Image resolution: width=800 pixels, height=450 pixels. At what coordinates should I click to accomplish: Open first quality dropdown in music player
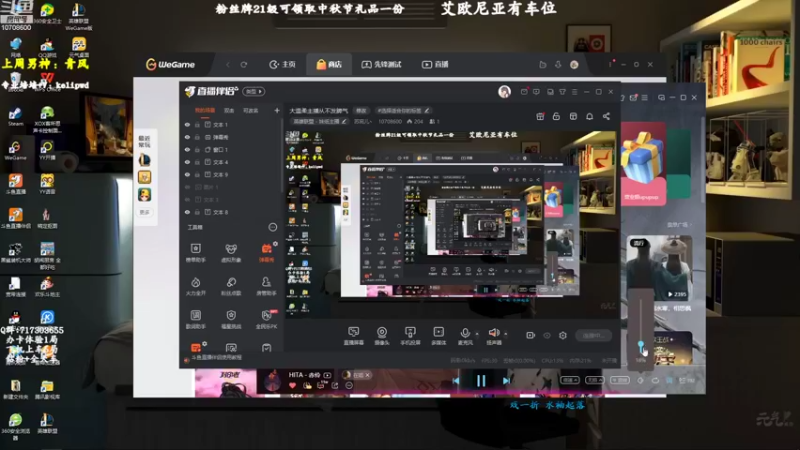pos(570,380)
